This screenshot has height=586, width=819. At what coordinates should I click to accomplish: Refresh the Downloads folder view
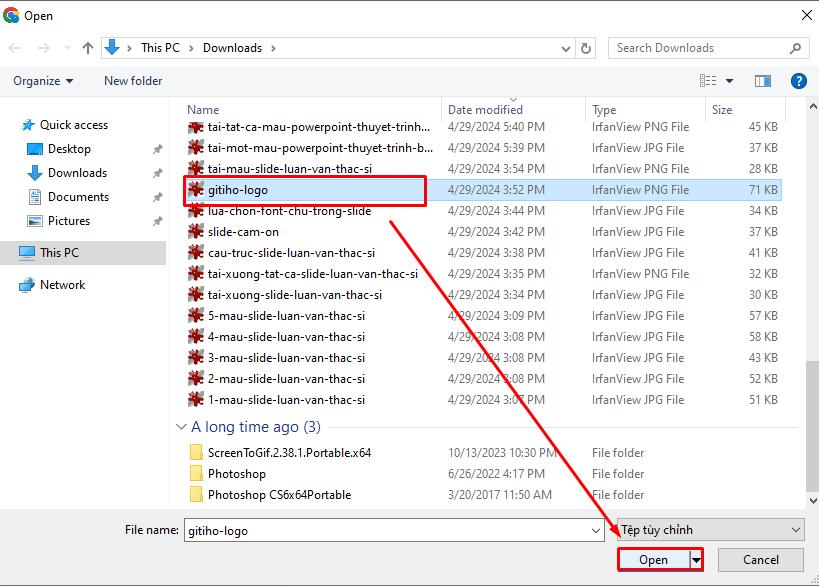click(585, 47)
